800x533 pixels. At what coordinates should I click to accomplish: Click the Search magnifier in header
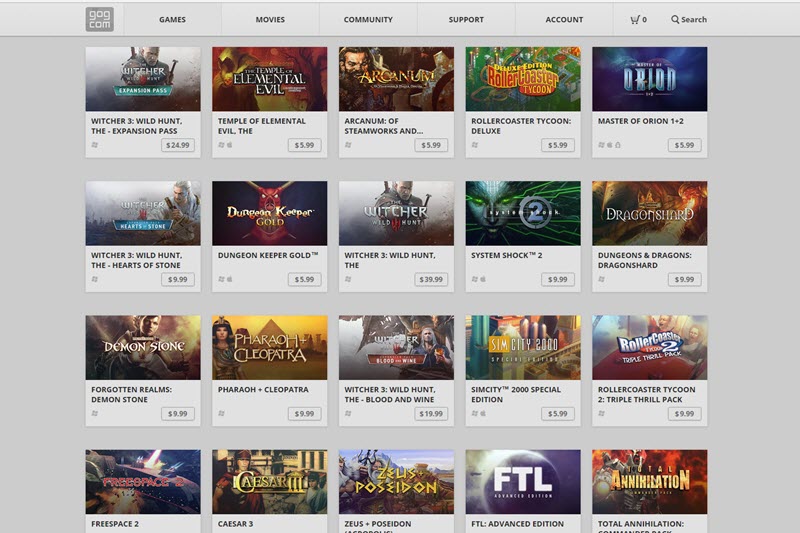coord(675,19)
